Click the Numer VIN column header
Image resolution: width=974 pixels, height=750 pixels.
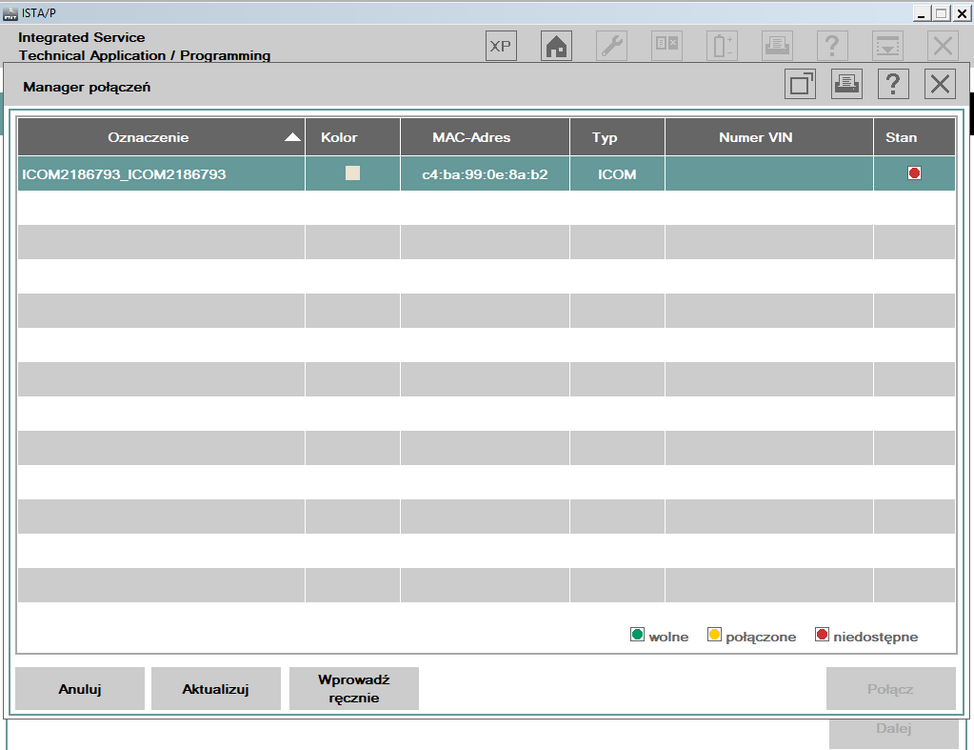click(x=769, y=137)
